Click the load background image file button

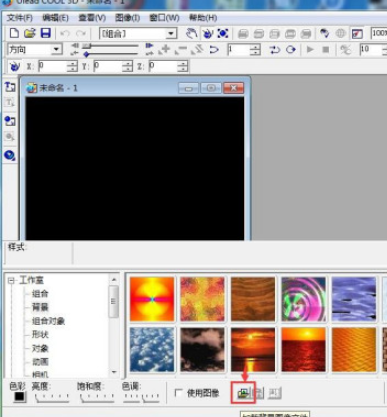243,393
